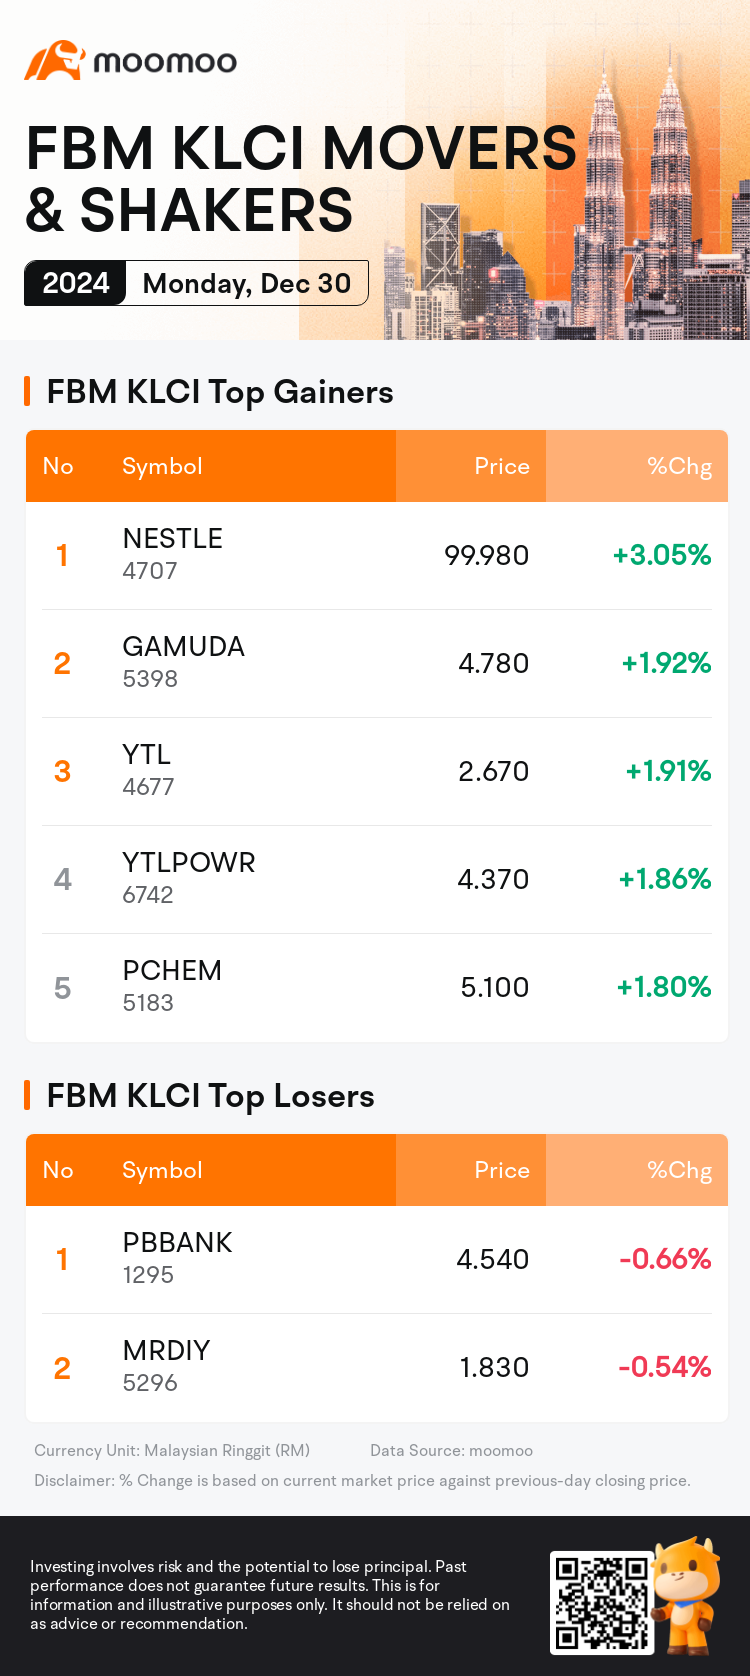
Task: Click the Symbol header in Top Gainers
Action: [162, 466]
